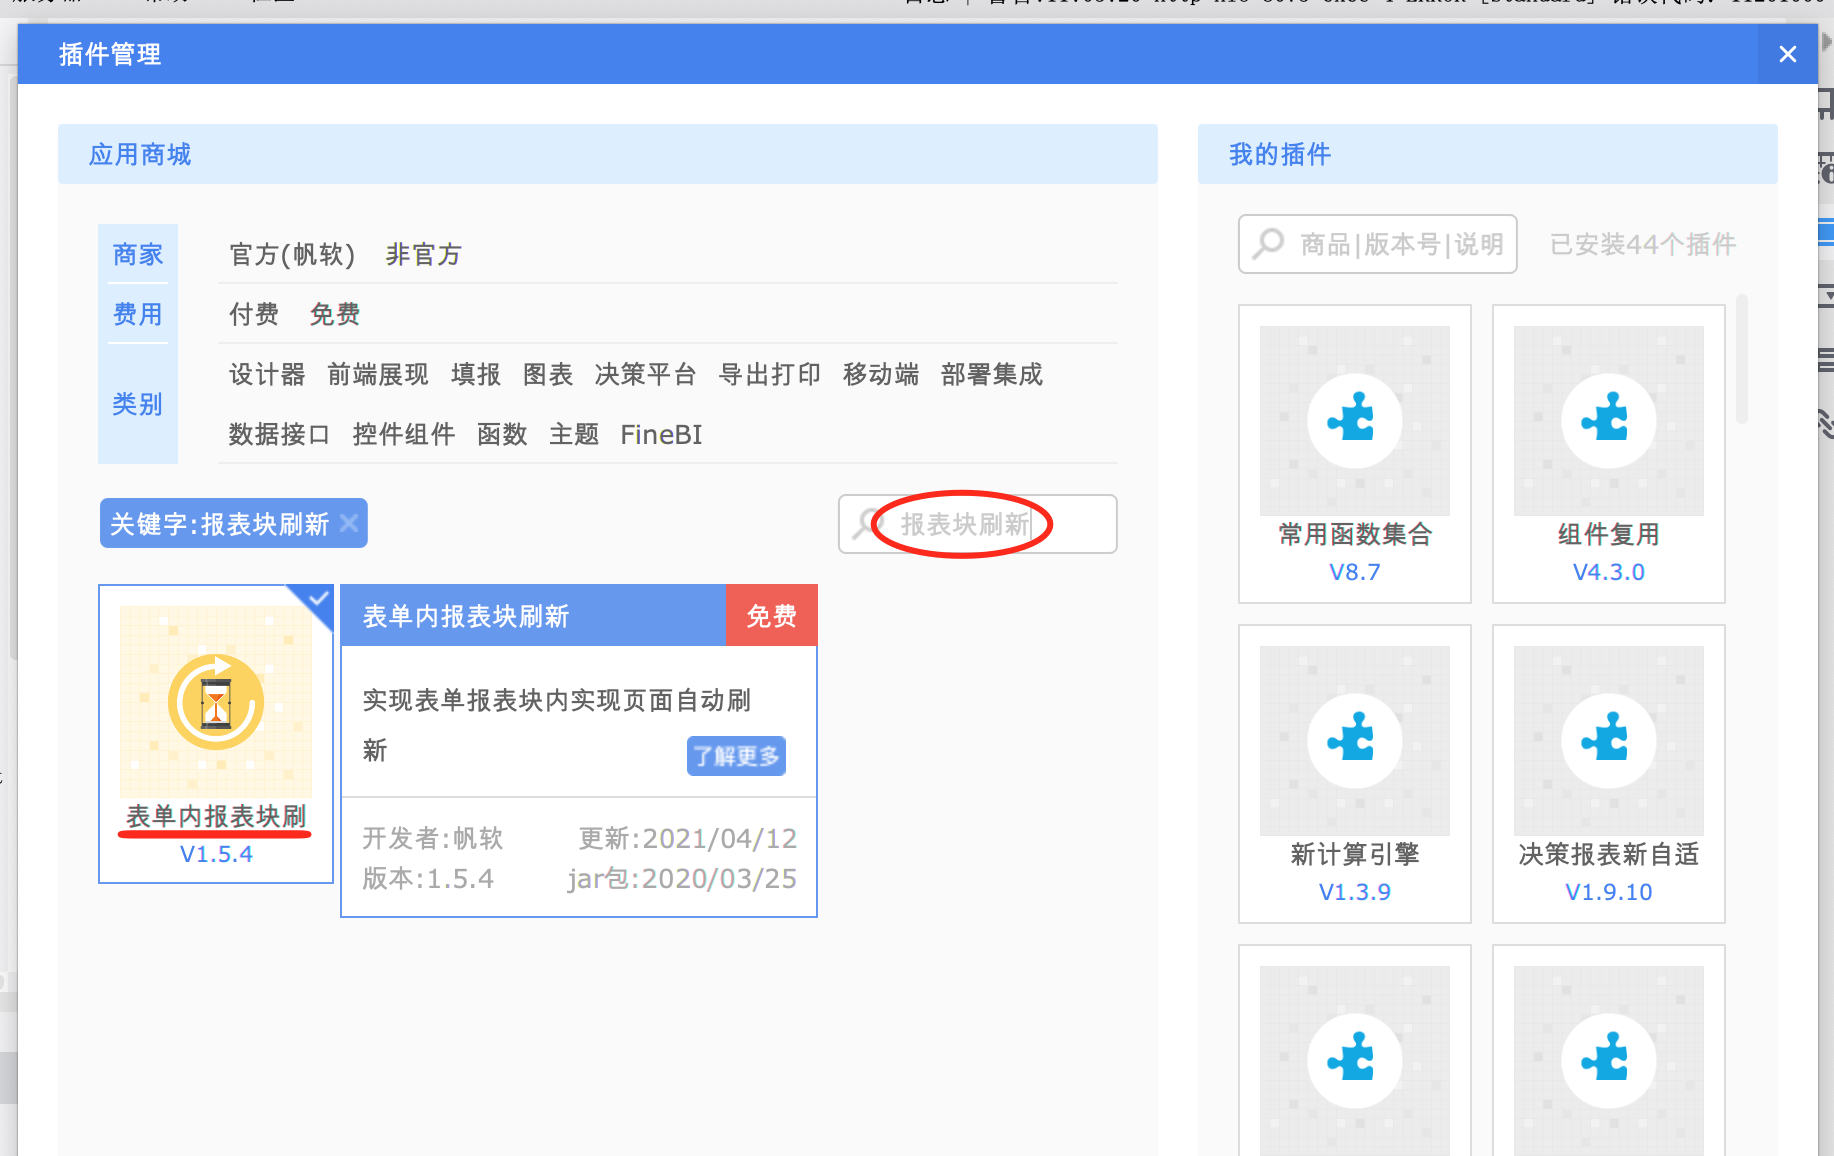Open the 新计算引擎 plugin icon
This screenshot has width=1834, height=1156.
[1355, 740]
